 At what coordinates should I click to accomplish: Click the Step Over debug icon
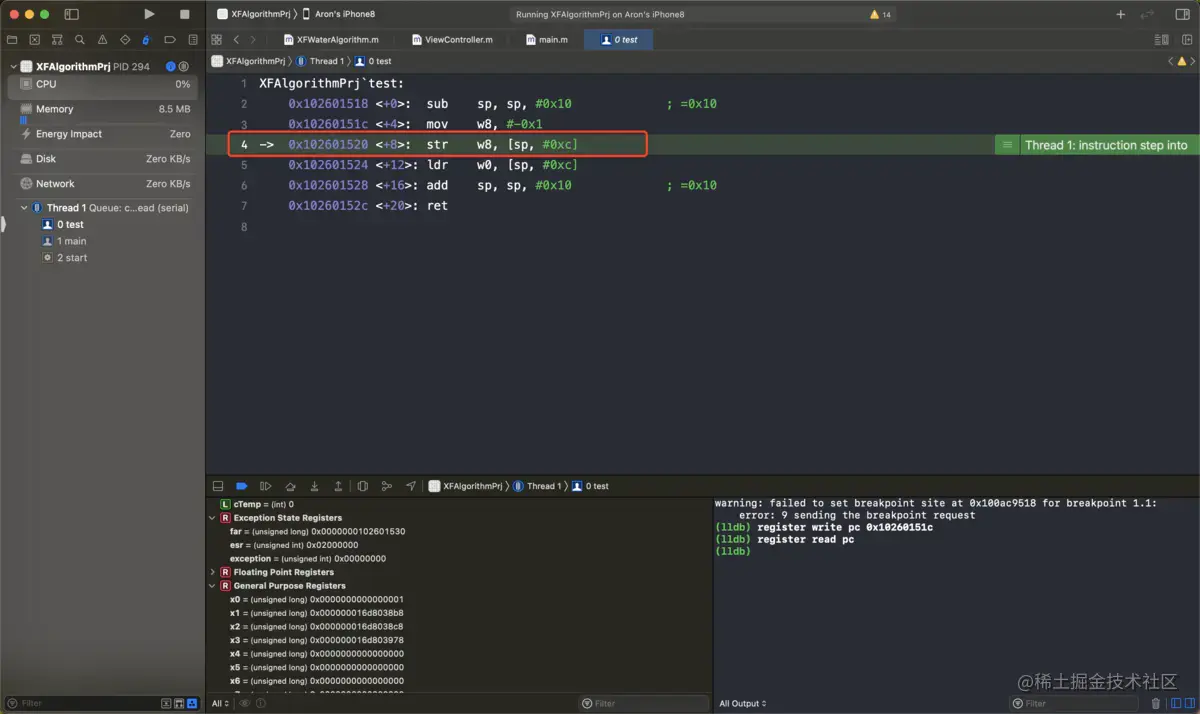coord(290,486)
